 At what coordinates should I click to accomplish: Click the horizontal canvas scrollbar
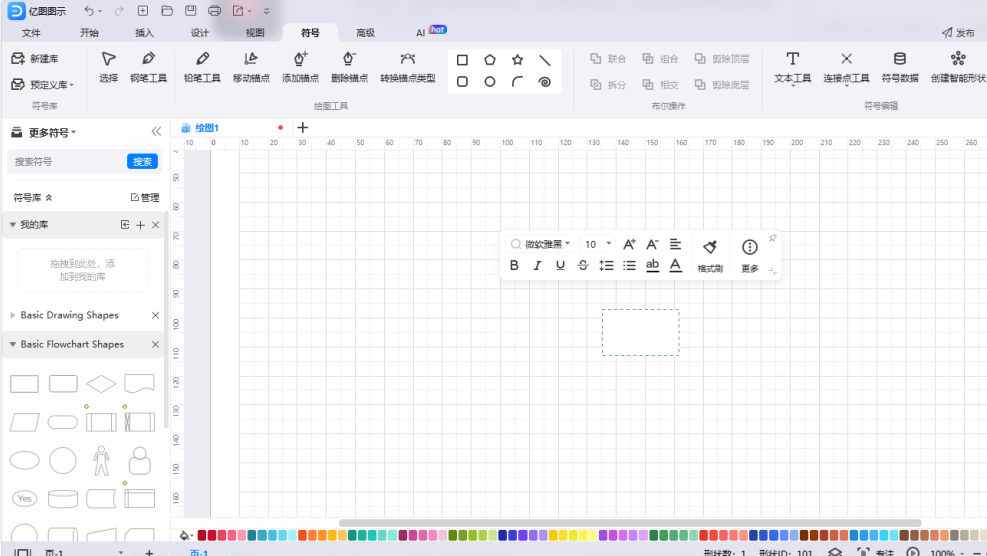pyautogui.click(x=630, y=523)
